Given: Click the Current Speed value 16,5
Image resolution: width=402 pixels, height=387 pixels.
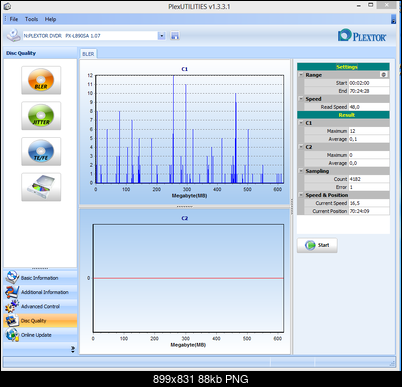Looking at the screenshot, I should 369,203.
